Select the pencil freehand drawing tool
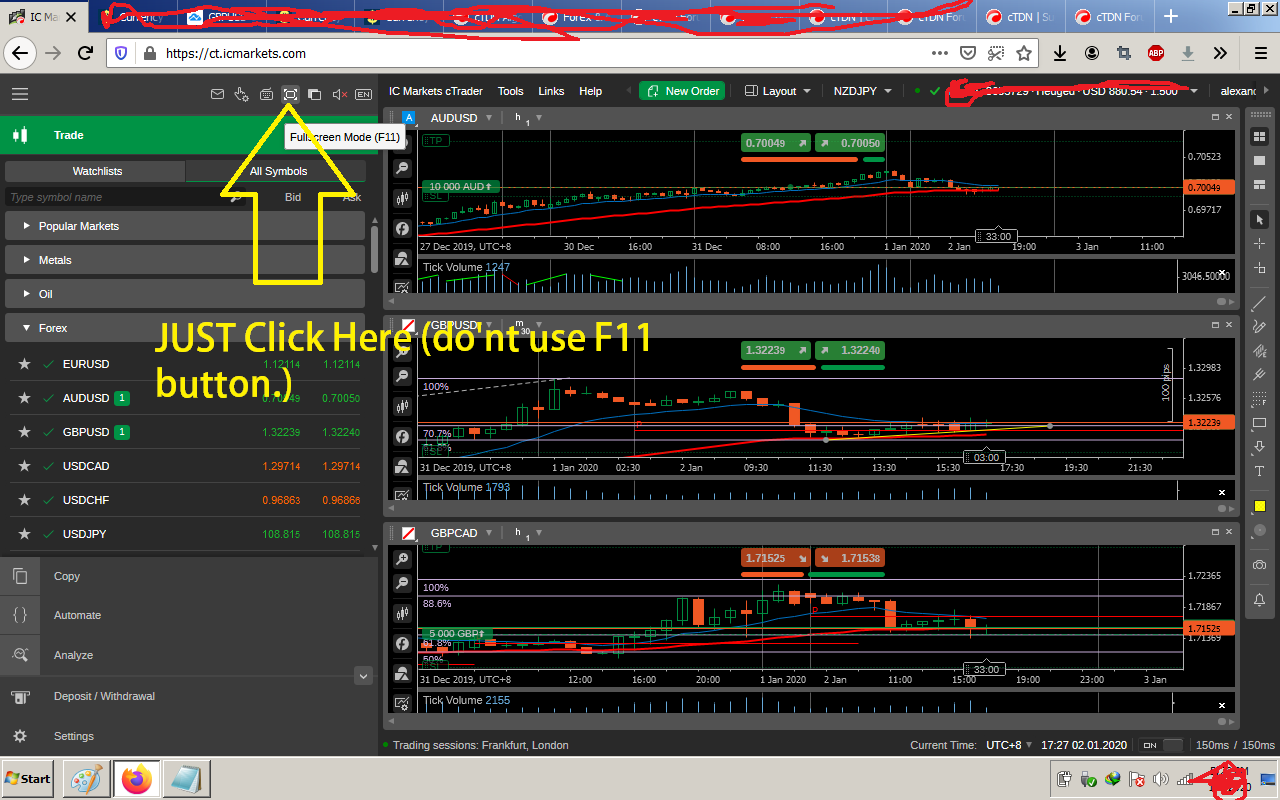1280x800 pixels. 1259,327
